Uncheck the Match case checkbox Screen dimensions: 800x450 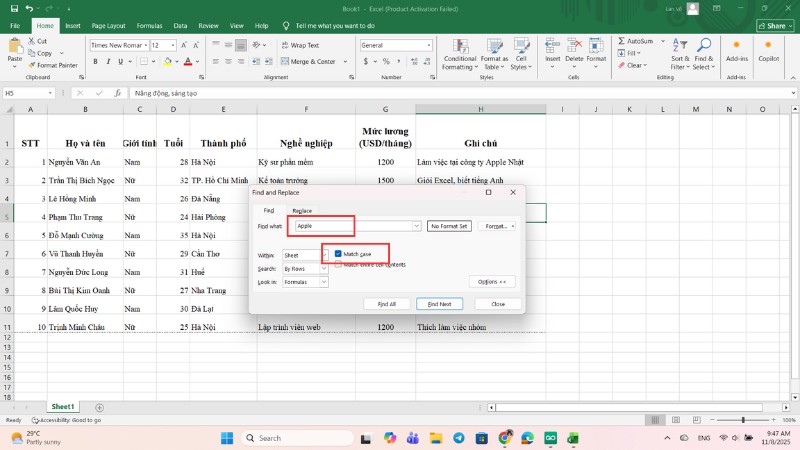[339, 254]
